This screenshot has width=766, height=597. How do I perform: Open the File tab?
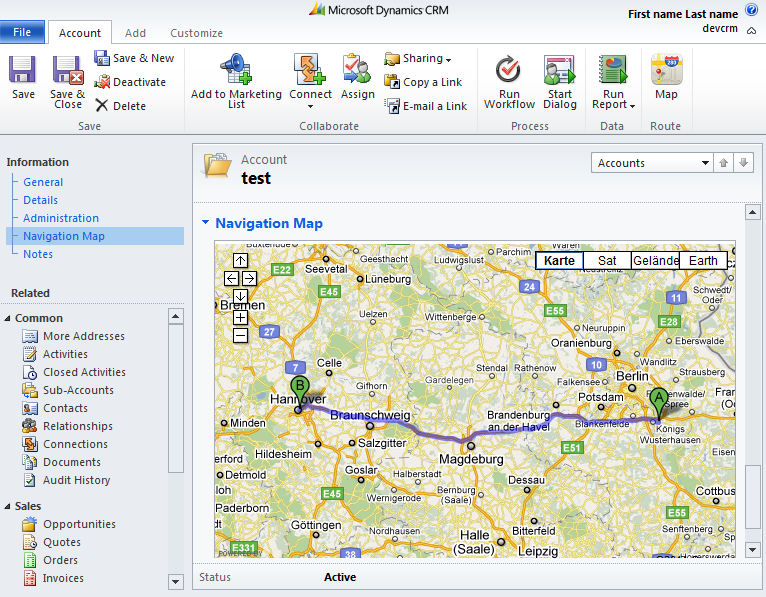pyautogui.click(x=22, y=32)
